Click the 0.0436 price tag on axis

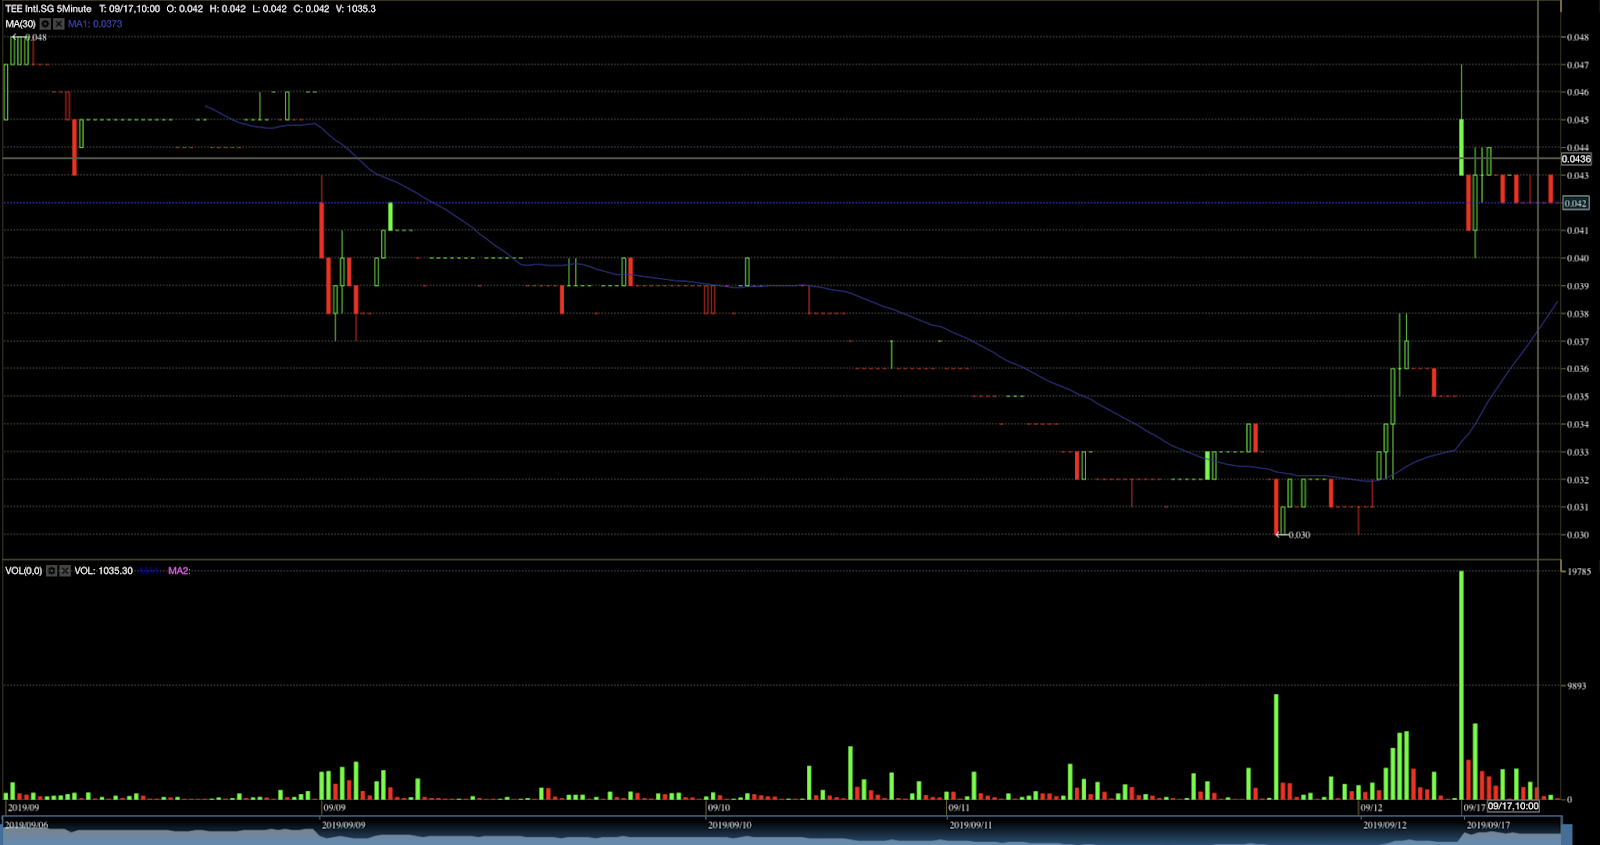[1576, 159]
